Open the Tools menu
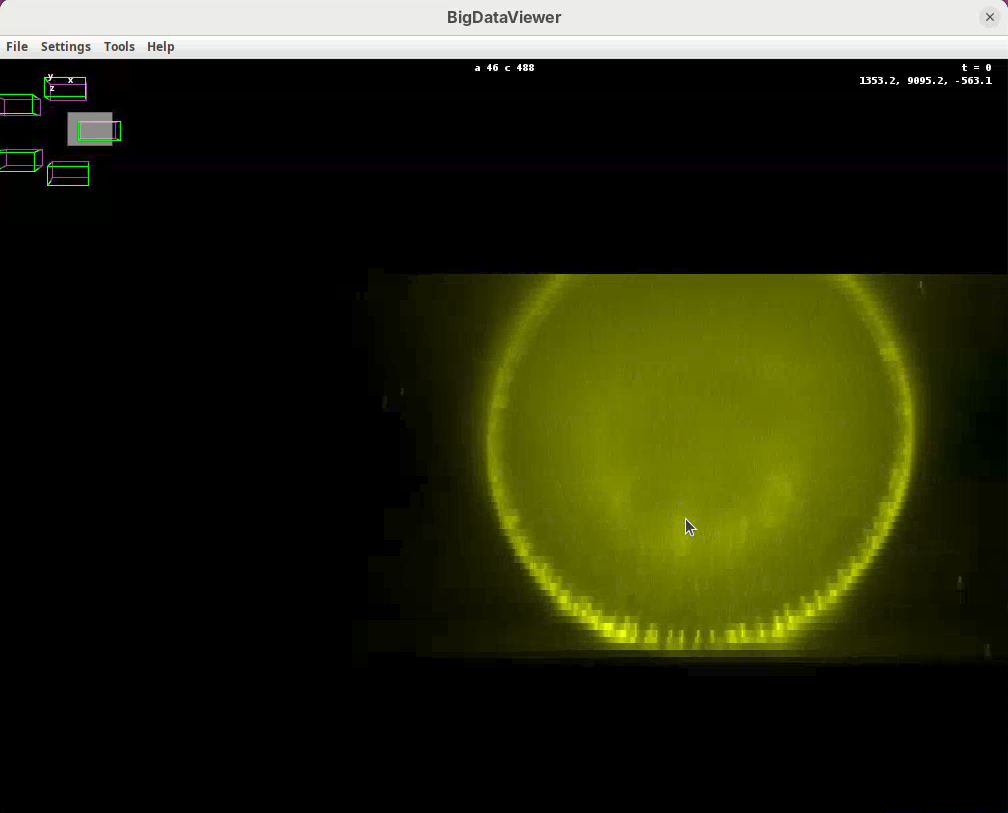This screenshot has width=1008, height=813. click(x=119, y=47)
